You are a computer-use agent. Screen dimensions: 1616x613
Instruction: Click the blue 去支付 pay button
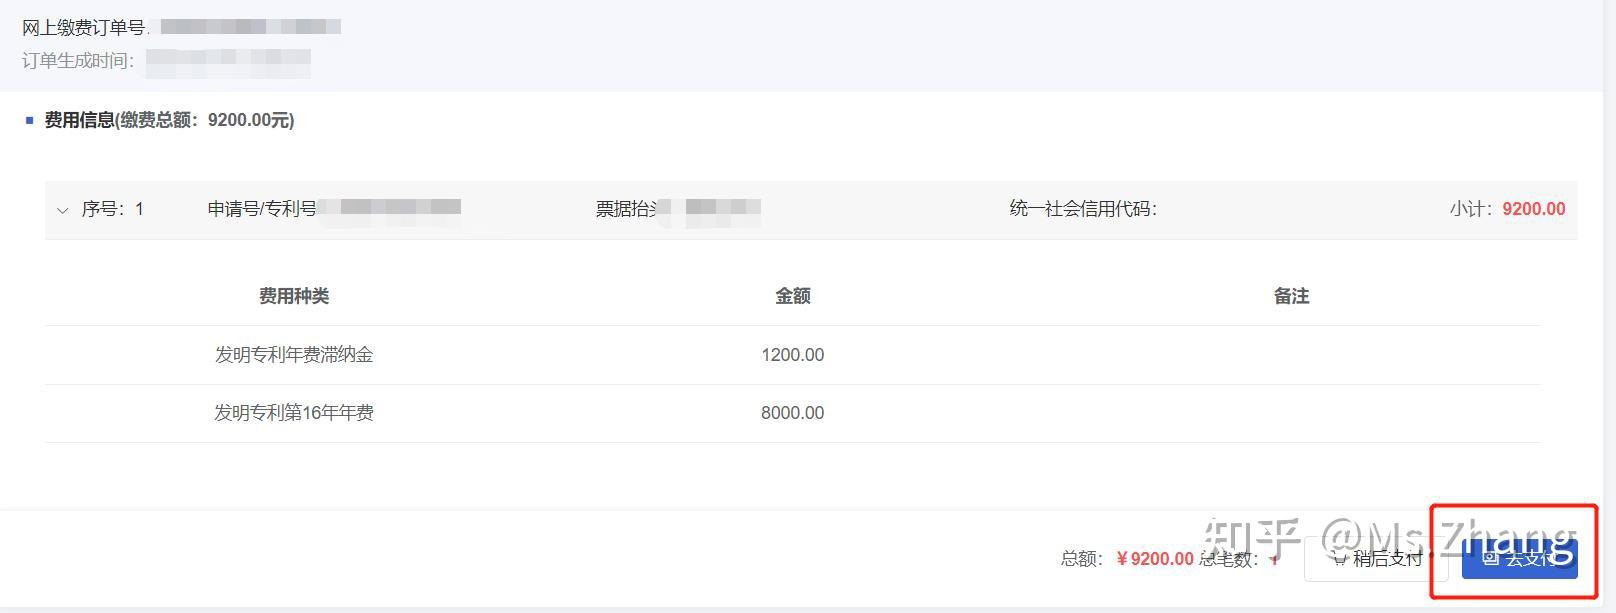point(1519,558)
